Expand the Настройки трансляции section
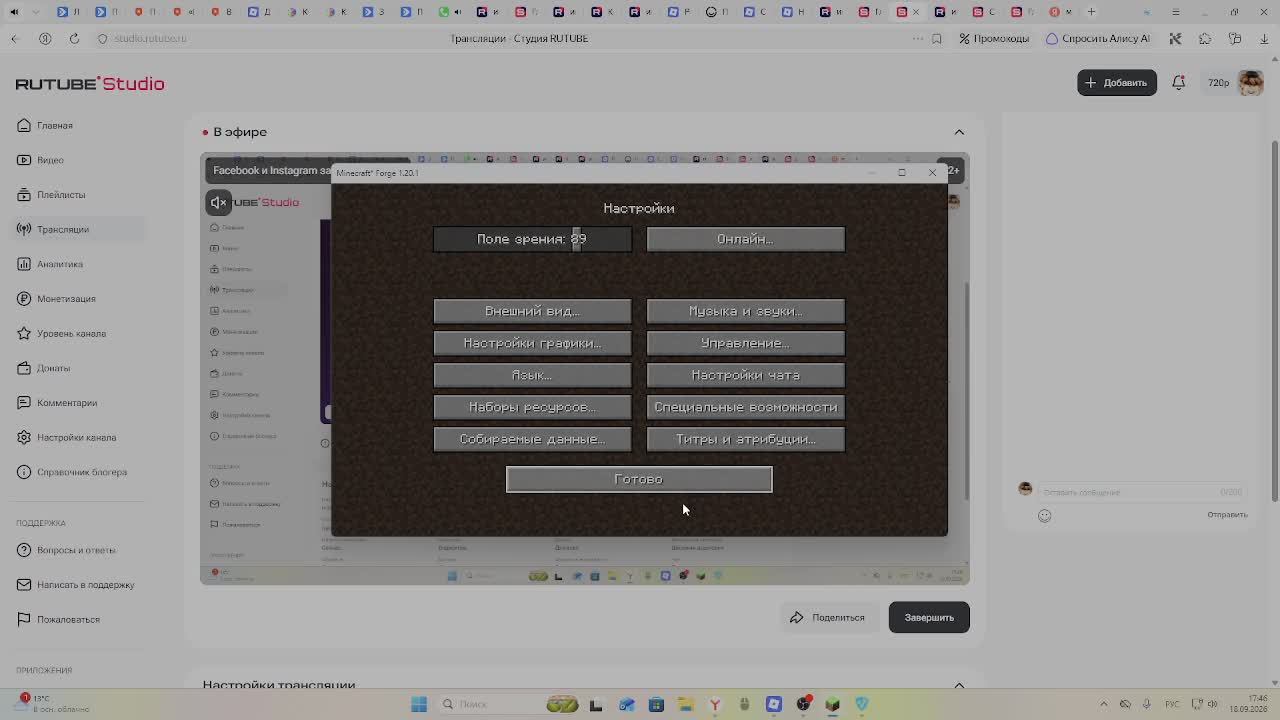 point(959,685)
